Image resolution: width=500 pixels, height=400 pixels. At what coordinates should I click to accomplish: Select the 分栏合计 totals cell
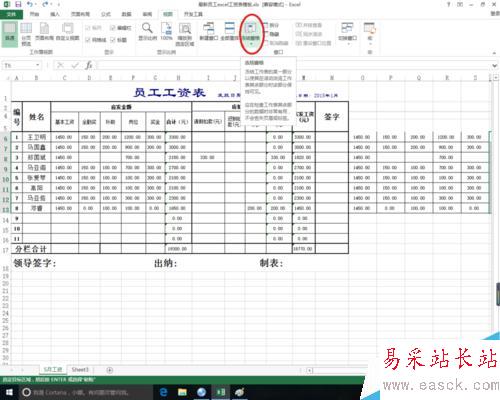tap(31, 249)
